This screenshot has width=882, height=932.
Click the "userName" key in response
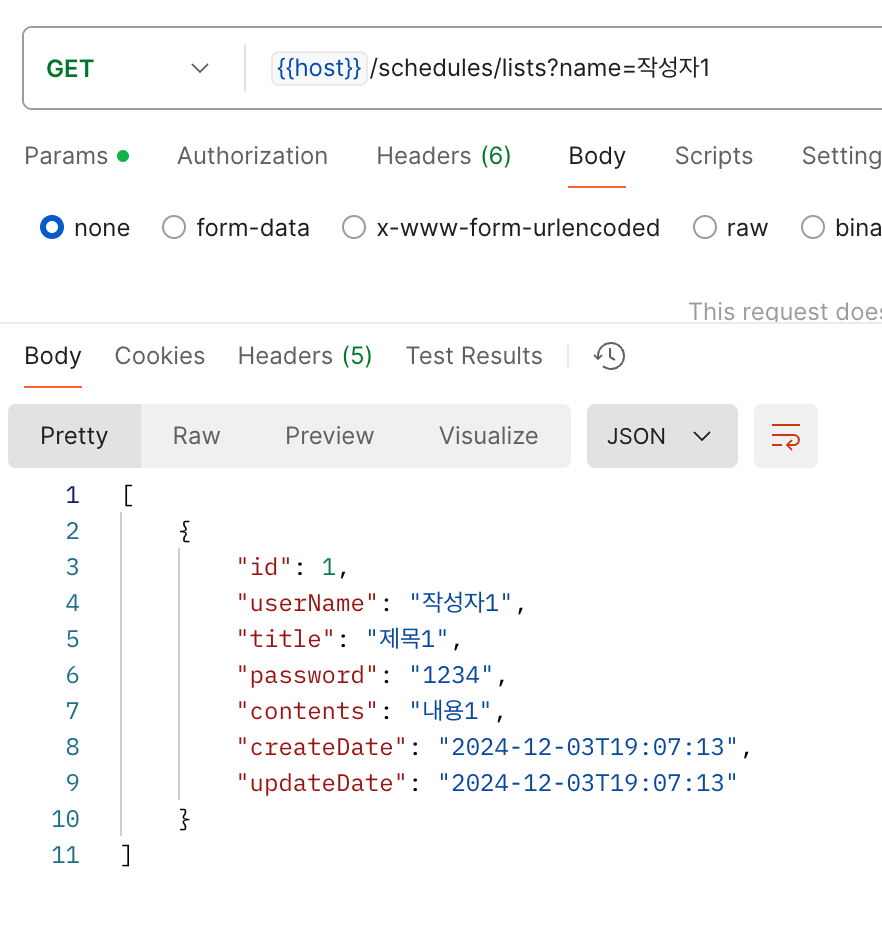307,603
